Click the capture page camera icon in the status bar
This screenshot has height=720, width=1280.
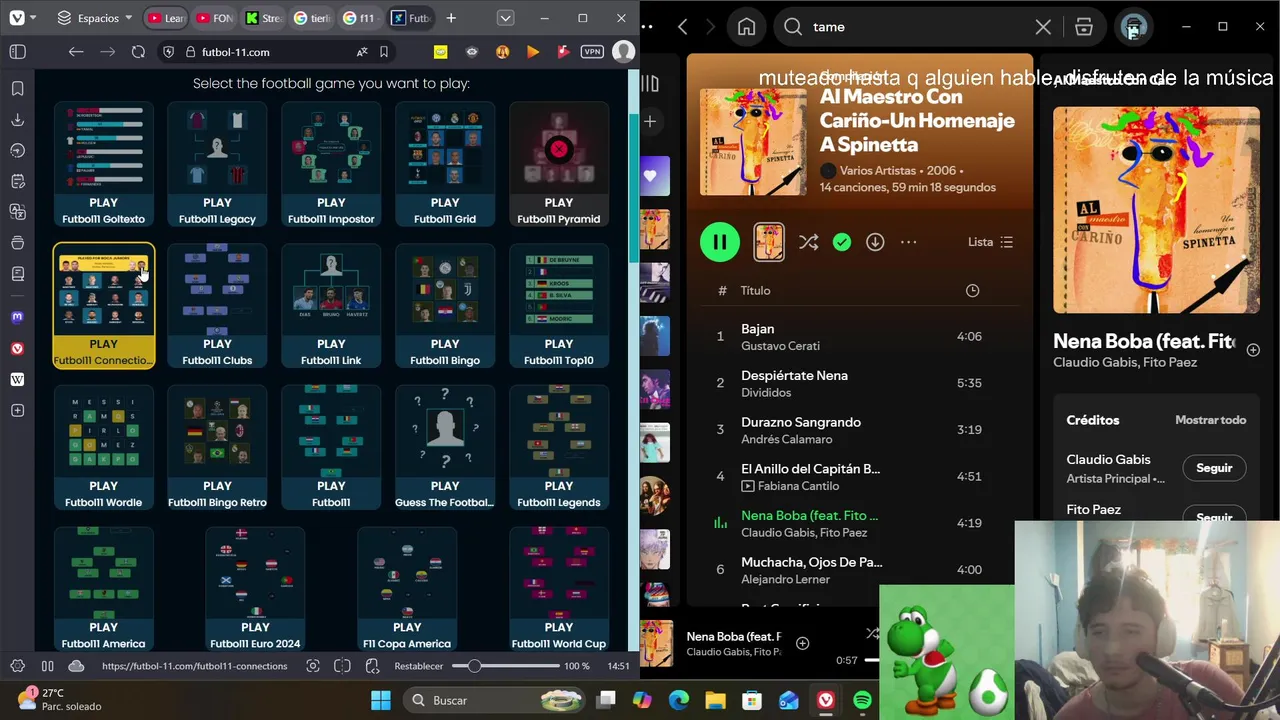(x=313, y=666)
